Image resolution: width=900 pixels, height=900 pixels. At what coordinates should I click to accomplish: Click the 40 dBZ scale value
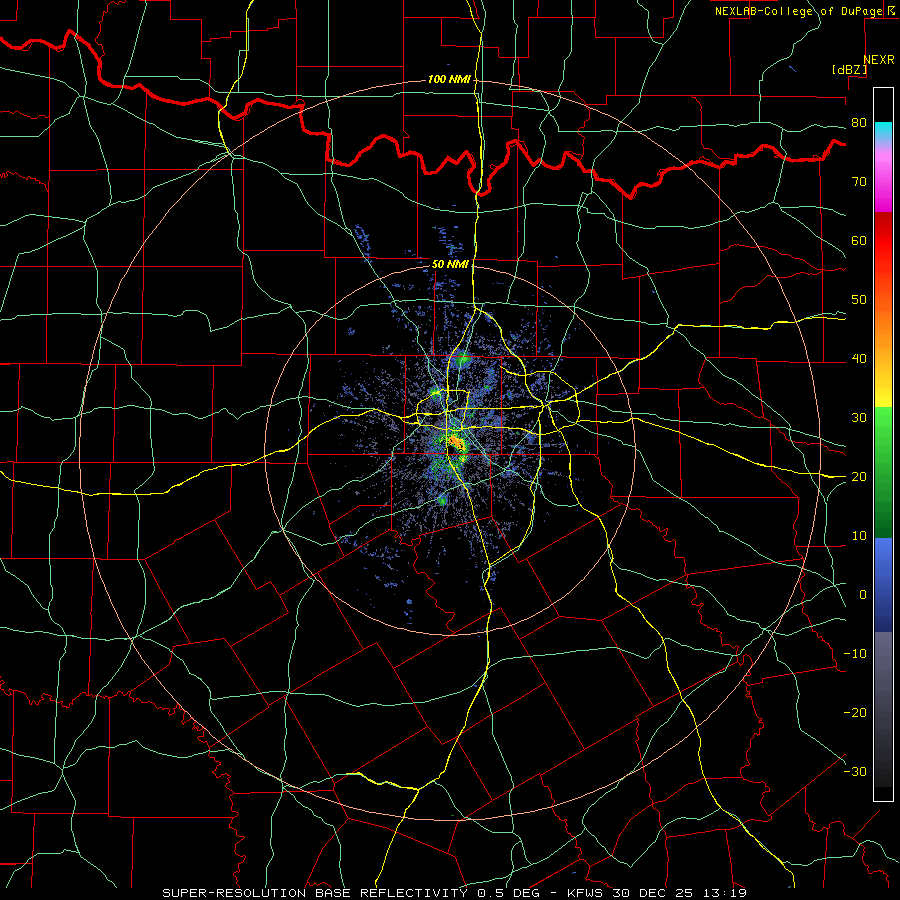(x=859, y=359)
